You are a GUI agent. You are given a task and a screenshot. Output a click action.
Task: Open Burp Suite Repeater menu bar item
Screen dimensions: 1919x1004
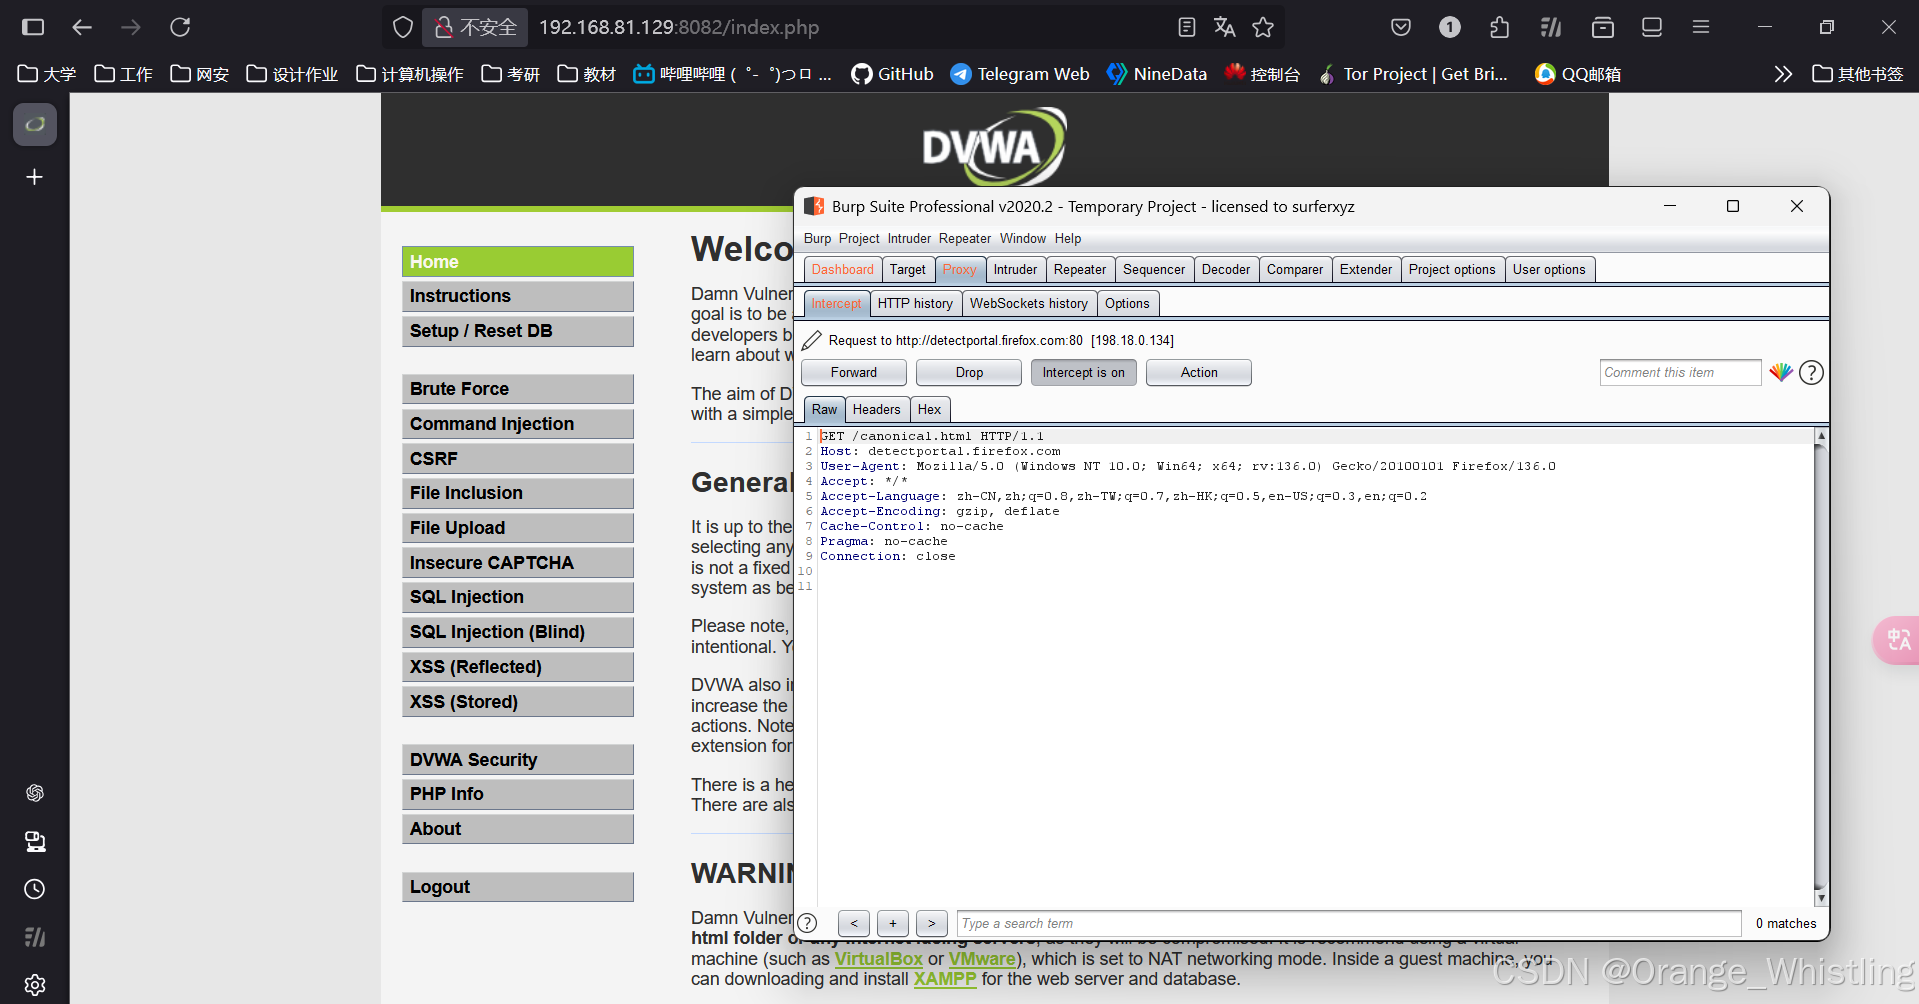964,239
